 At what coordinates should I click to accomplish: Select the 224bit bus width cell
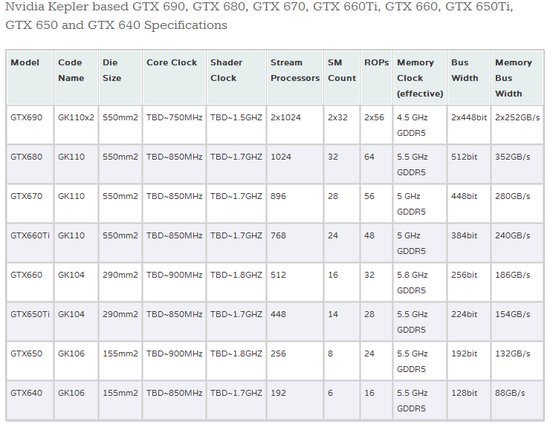pos(469,321)
